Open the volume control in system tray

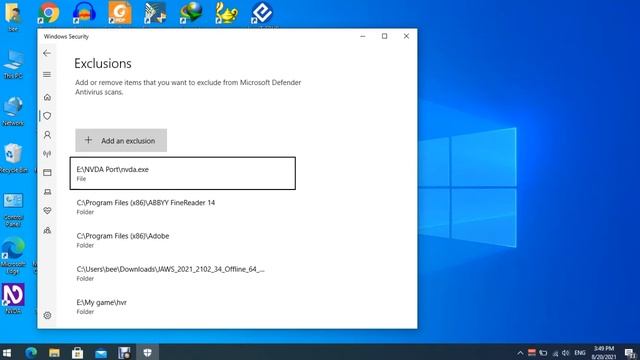click(x=565, y=353)
